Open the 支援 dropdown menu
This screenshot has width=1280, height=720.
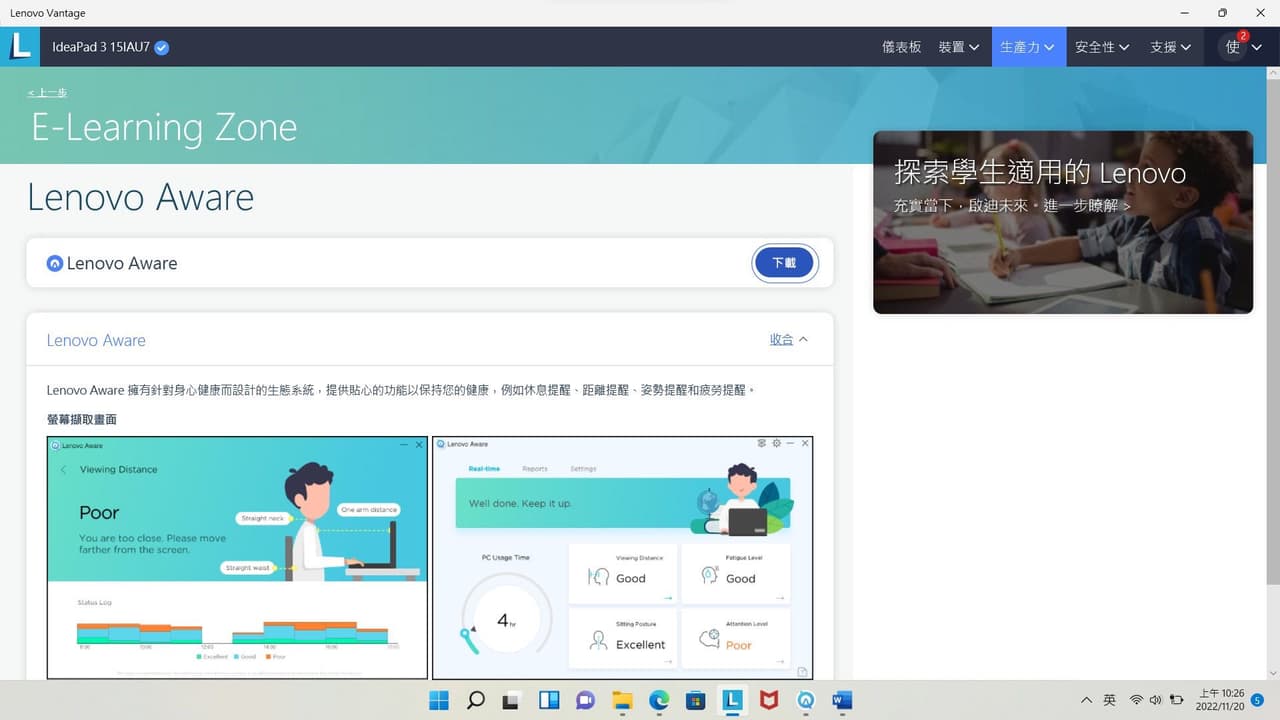pyautogui.click(x=1171, y=47)
